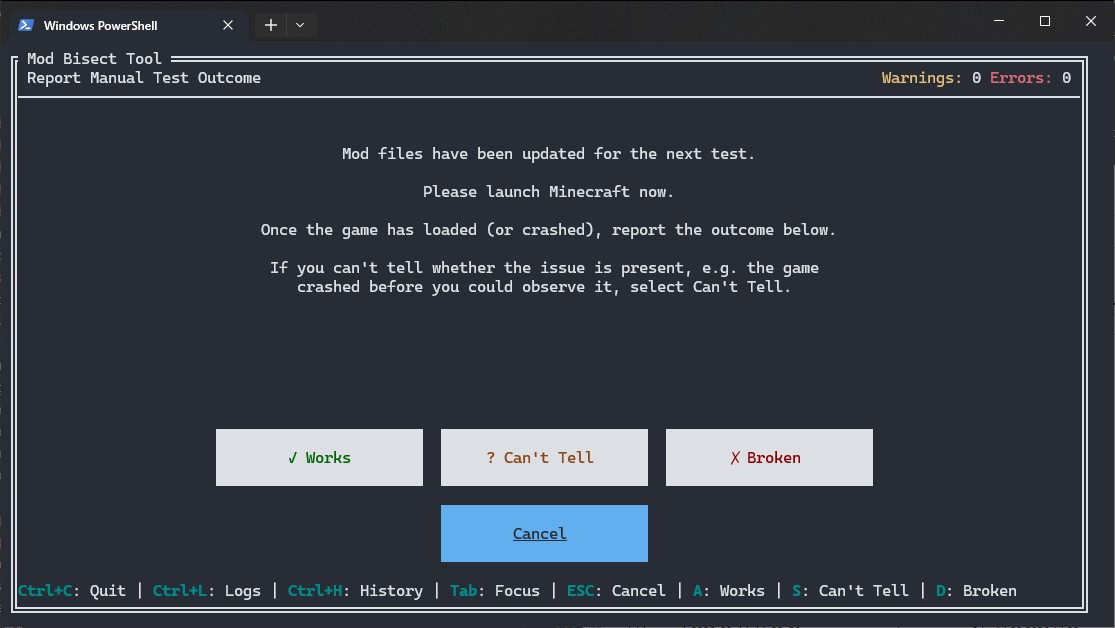The image size is (1115, 628).
Task: Click the S: Can't Tell shortcut hint
Action: coord(850,590)
